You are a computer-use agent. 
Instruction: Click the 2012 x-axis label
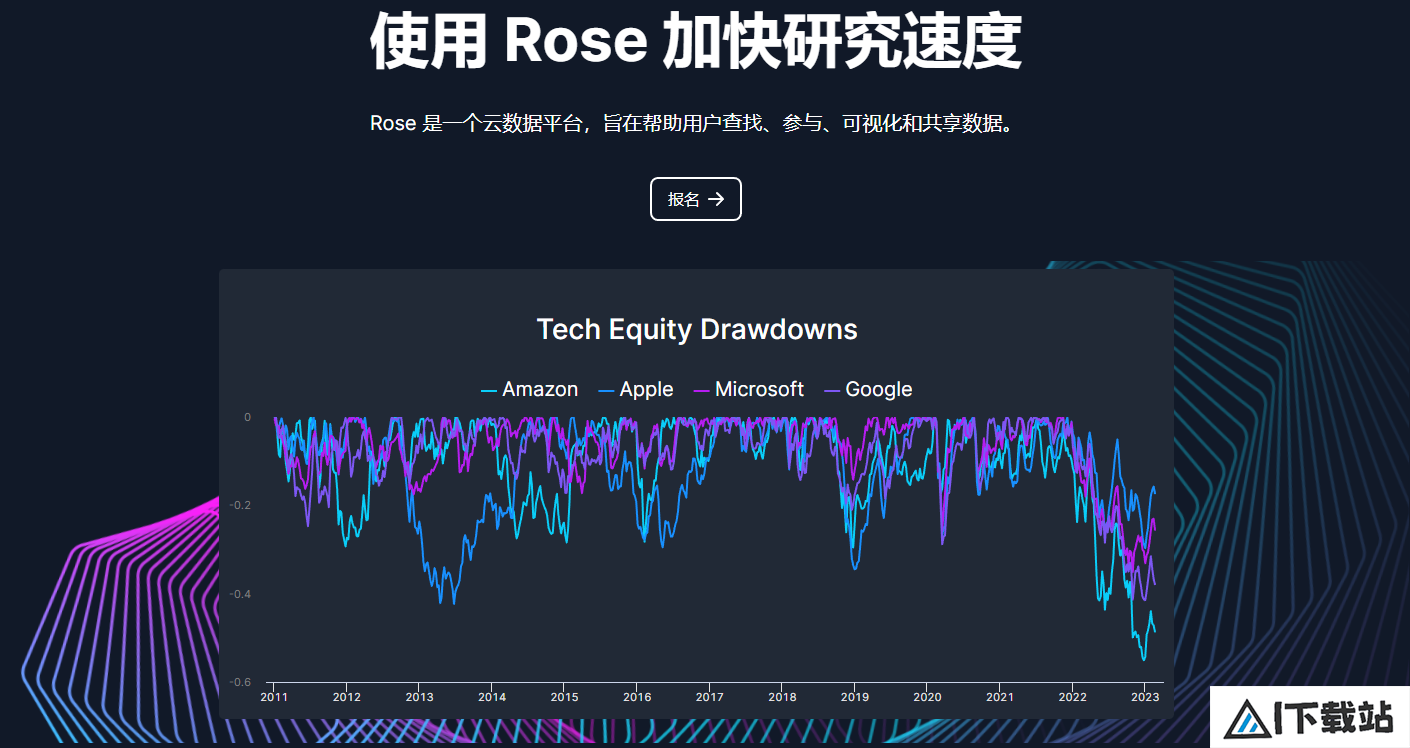coord(347,697)
